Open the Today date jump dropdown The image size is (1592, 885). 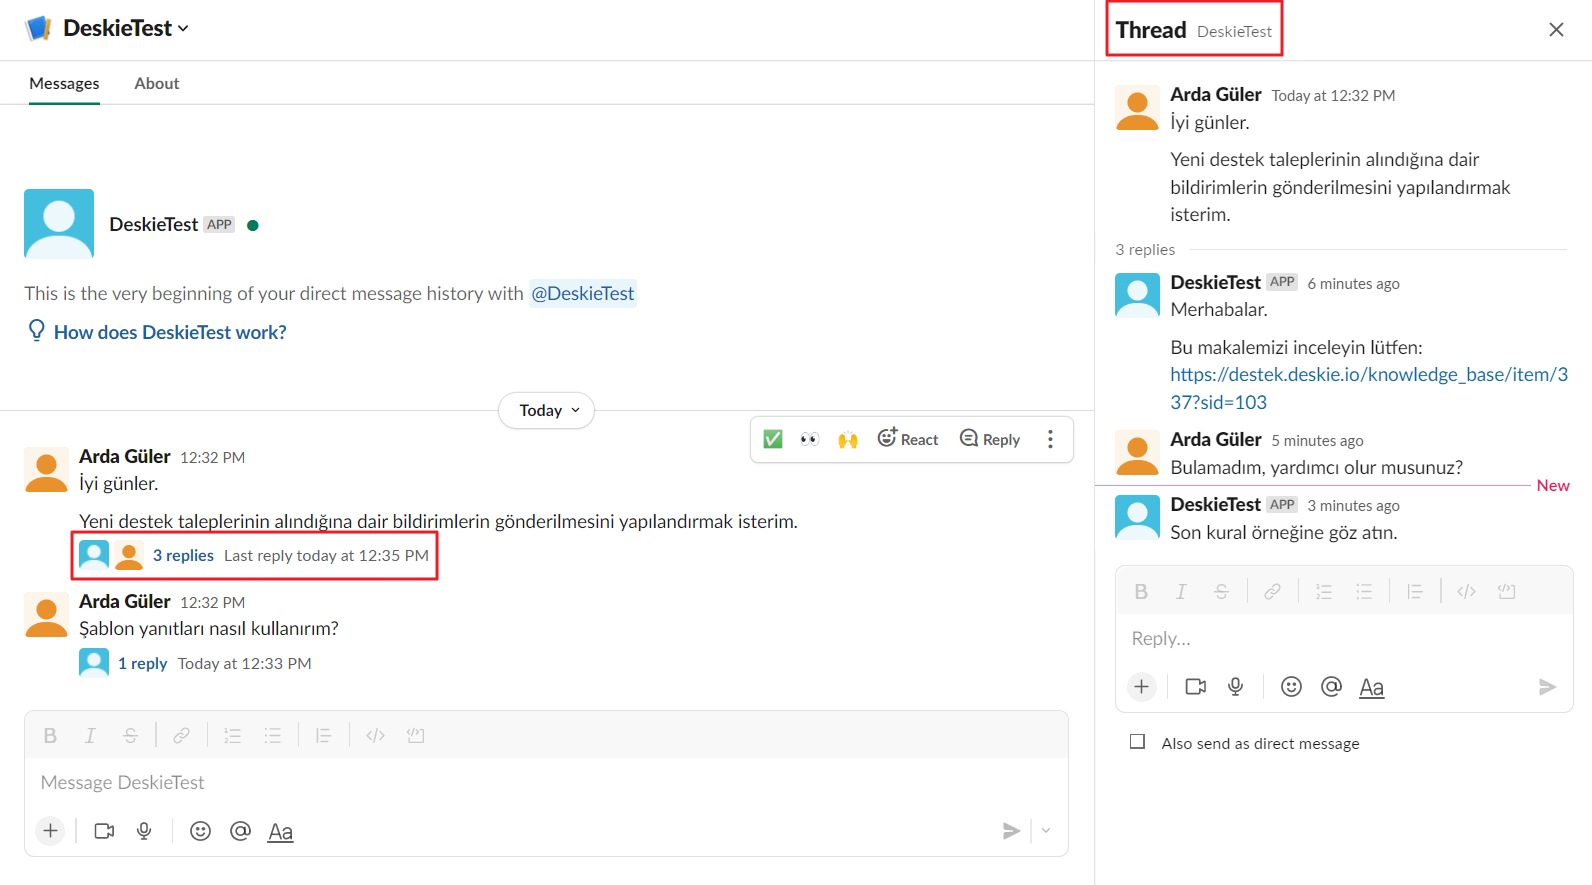point(547,411)
